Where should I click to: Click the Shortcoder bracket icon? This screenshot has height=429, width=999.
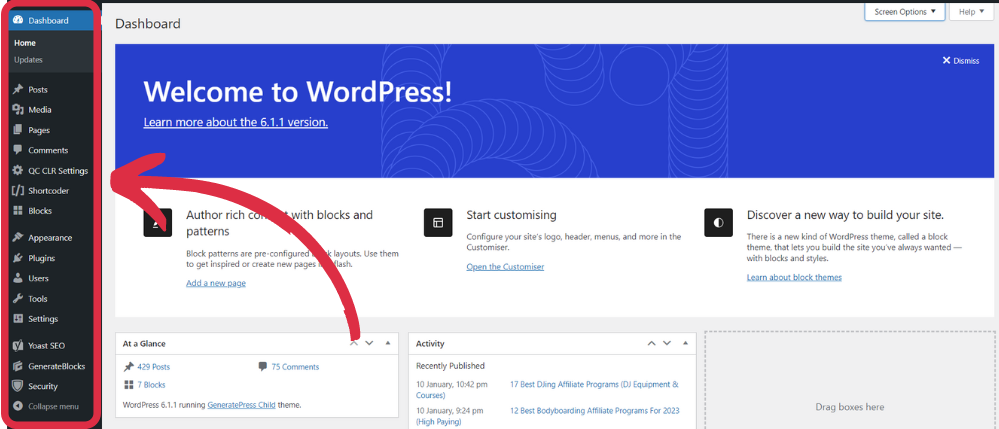[18, 191]
